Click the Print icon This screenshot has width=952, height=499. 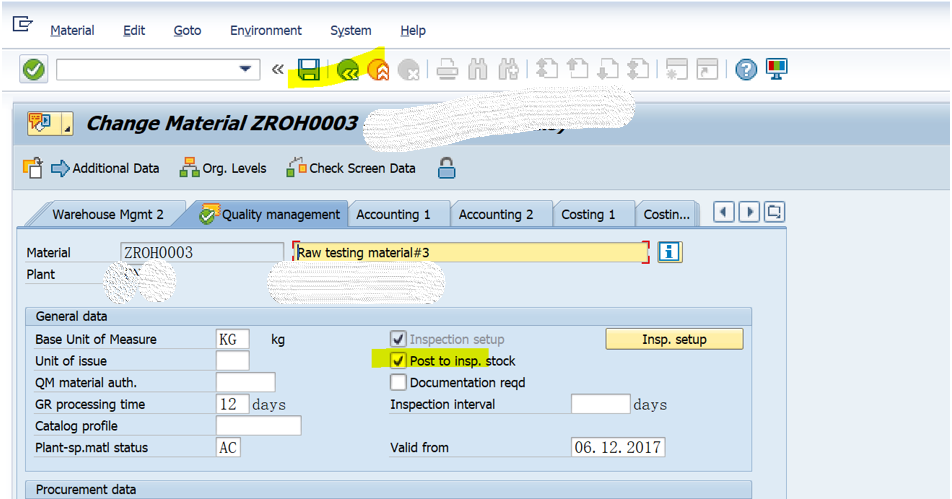click(x=447, y=70)
